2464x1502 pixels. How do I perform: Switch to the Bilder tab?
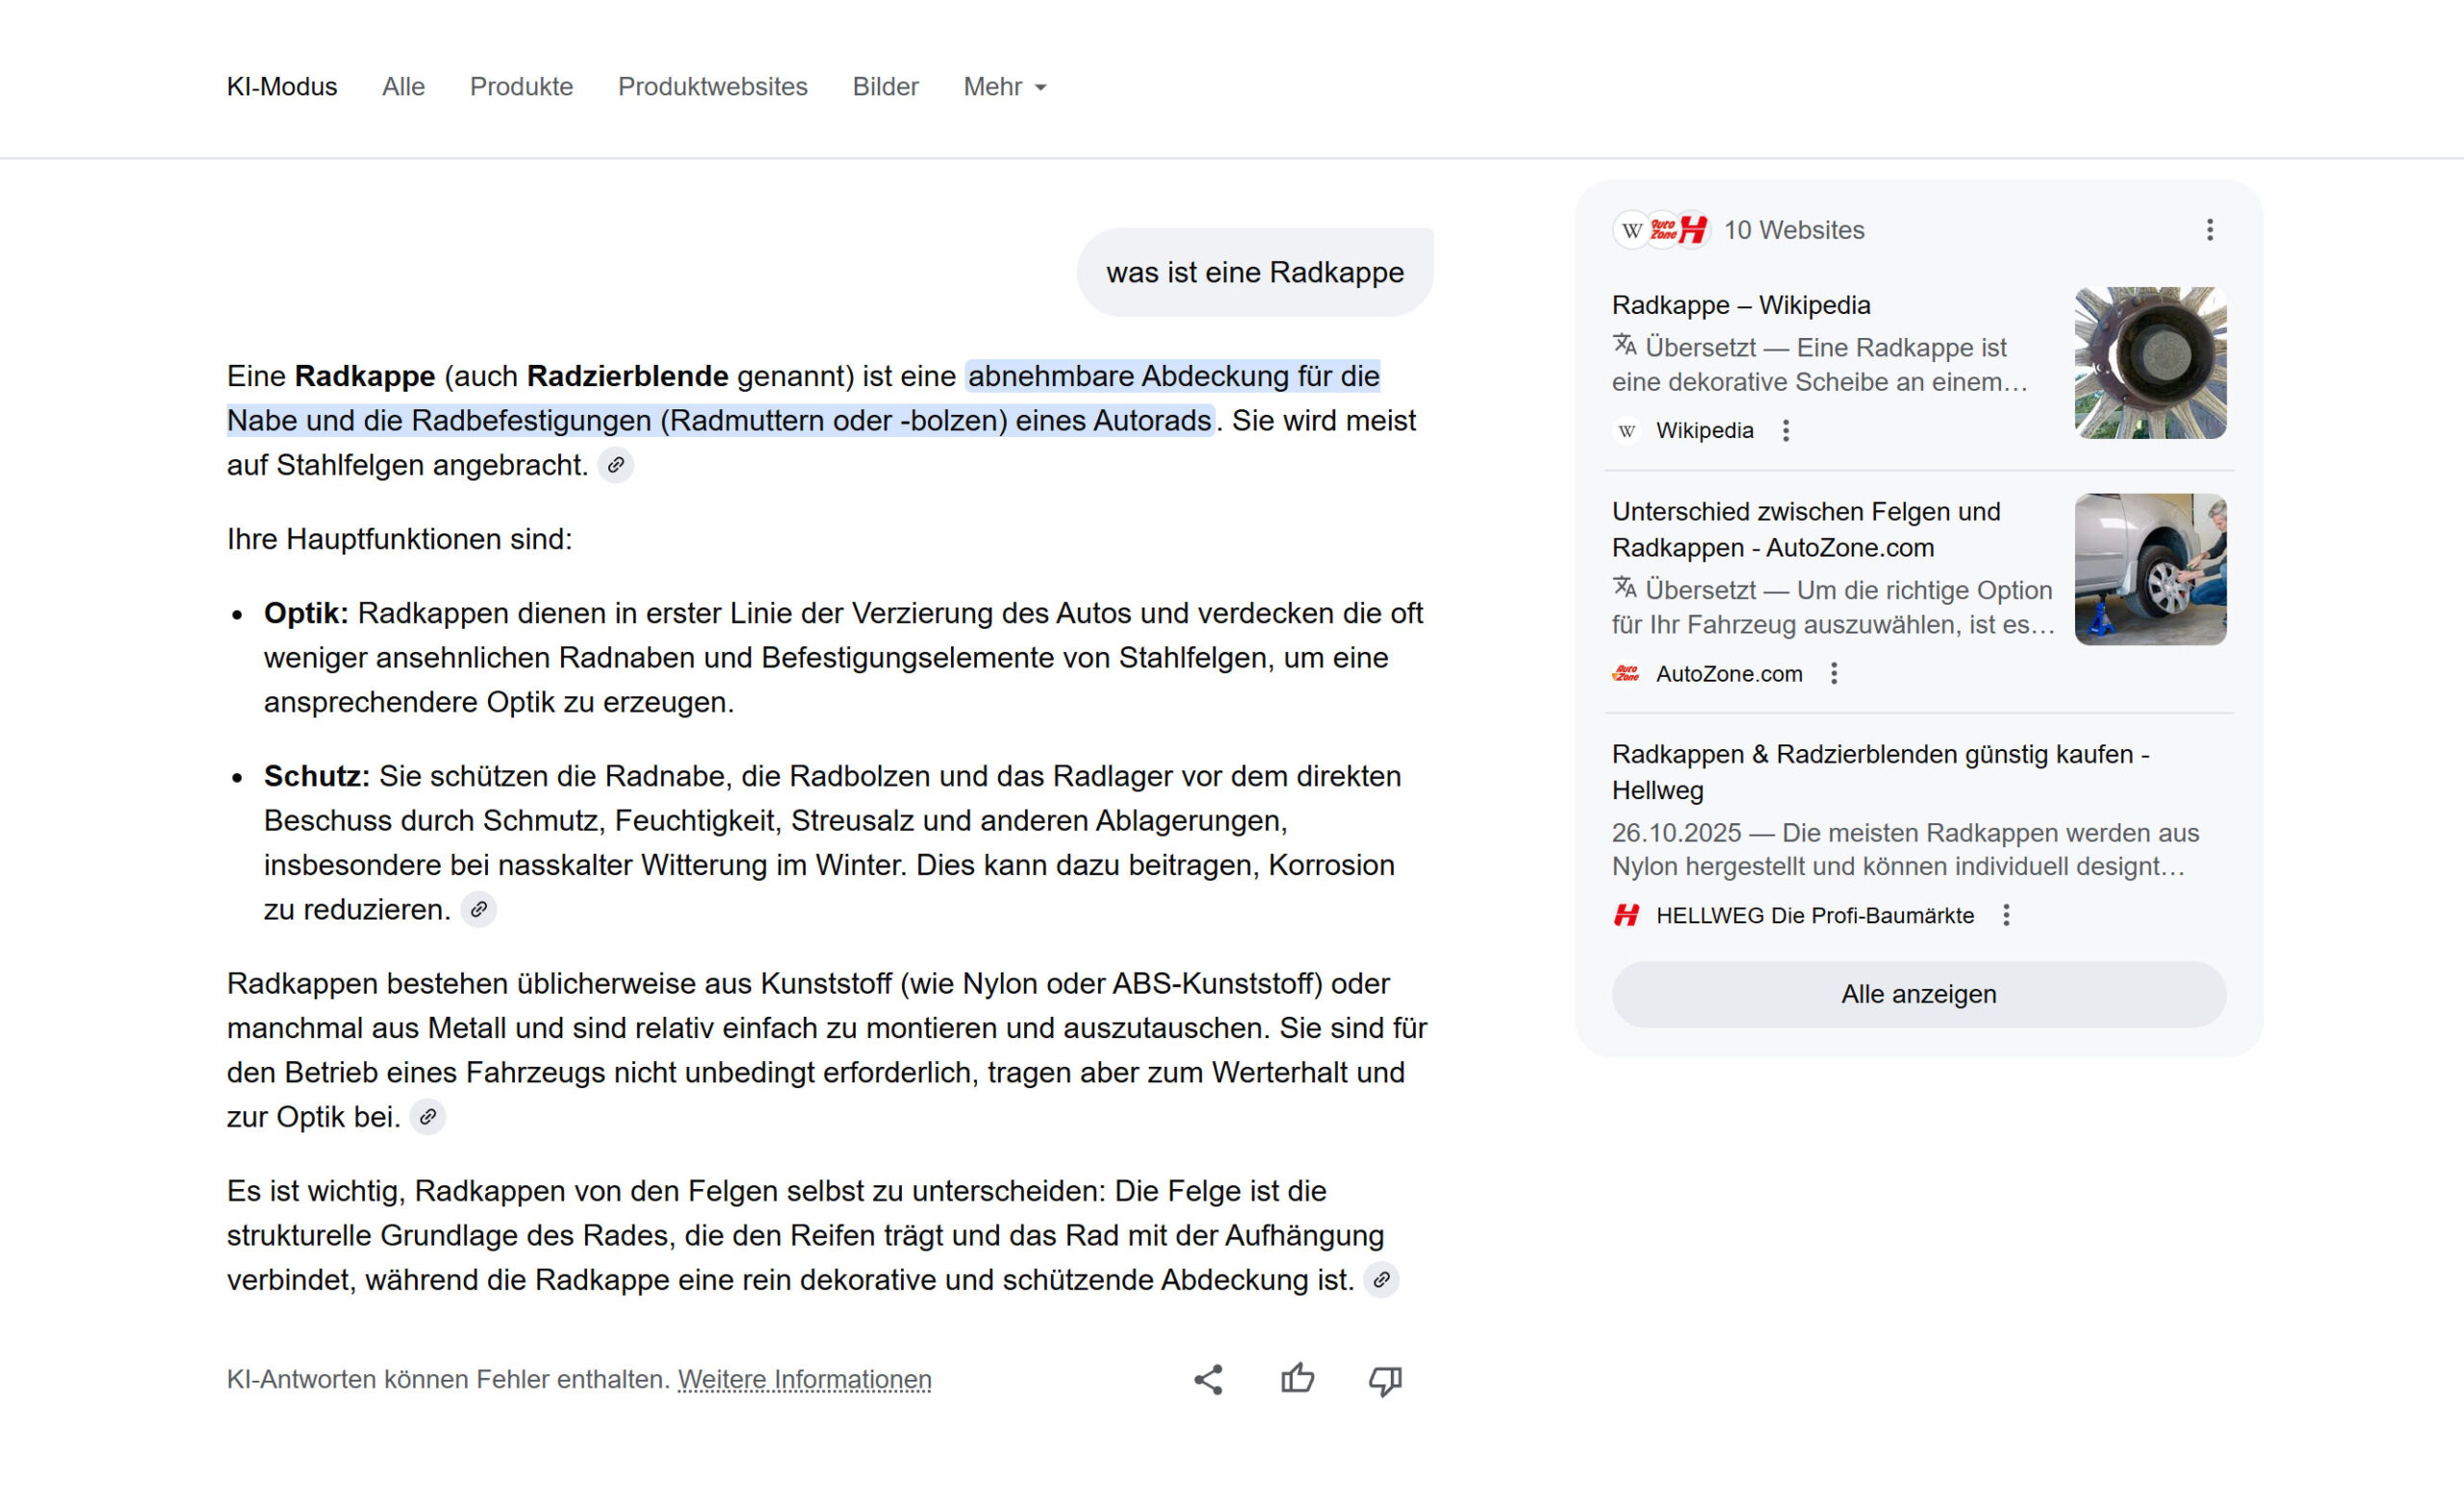[885, 87]
